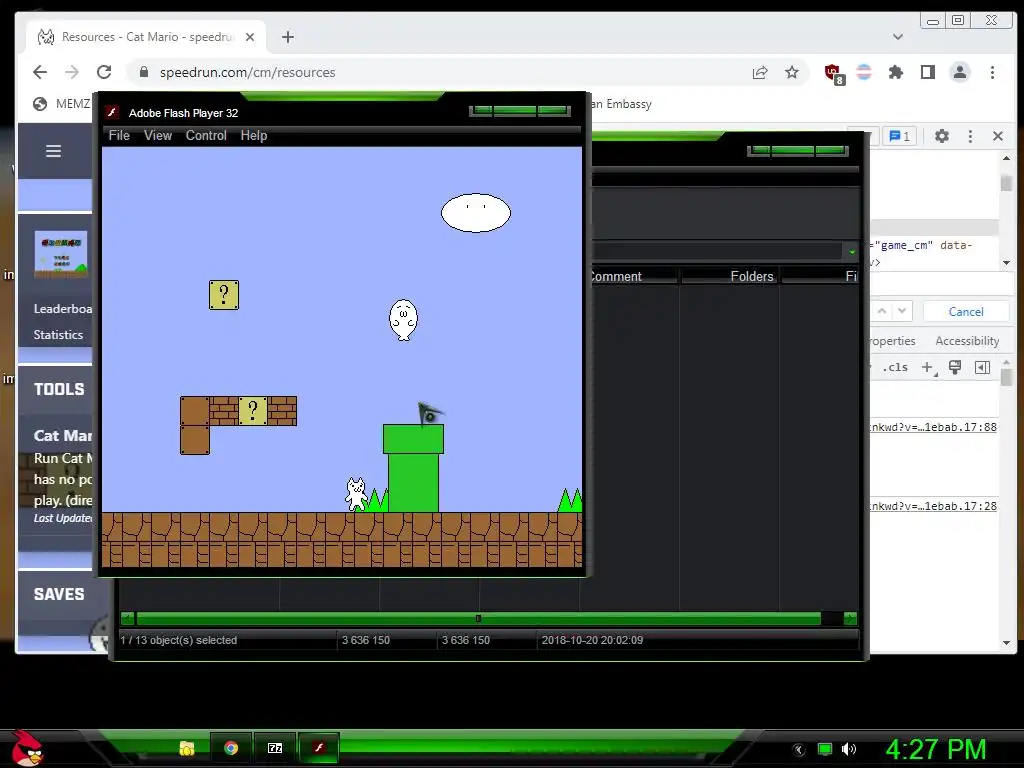Switch to 7-Zip from the taskbar
Image resolution: width=1024 pixels, height=768 pixels.
pos(275,748)
